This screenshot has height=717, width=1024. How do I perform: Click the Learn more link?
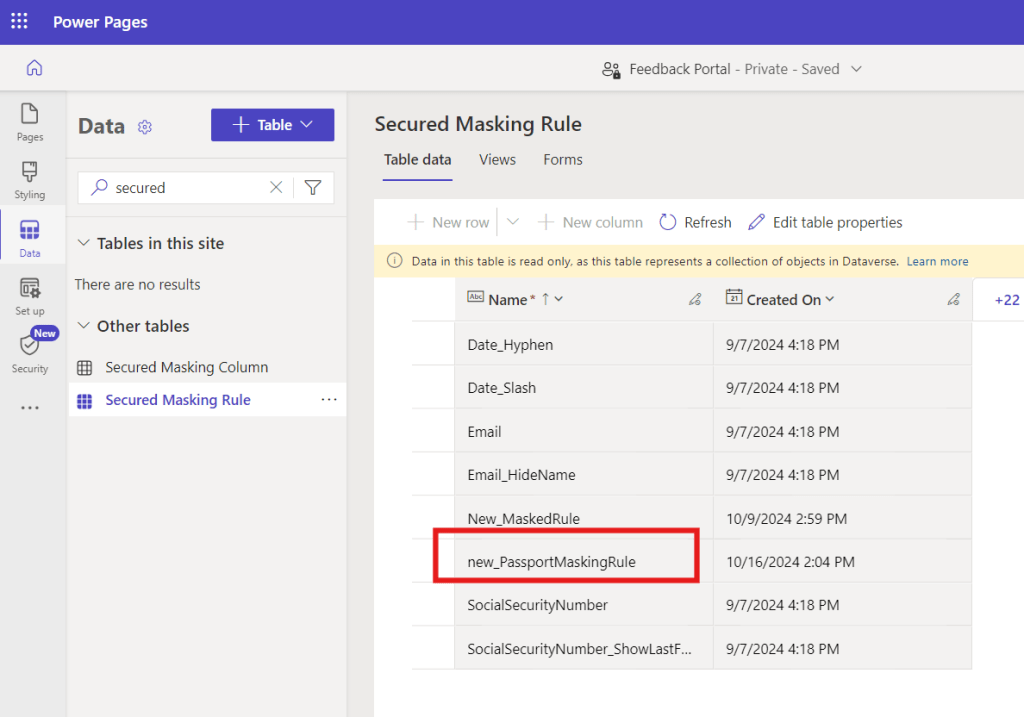click(937, 261)
